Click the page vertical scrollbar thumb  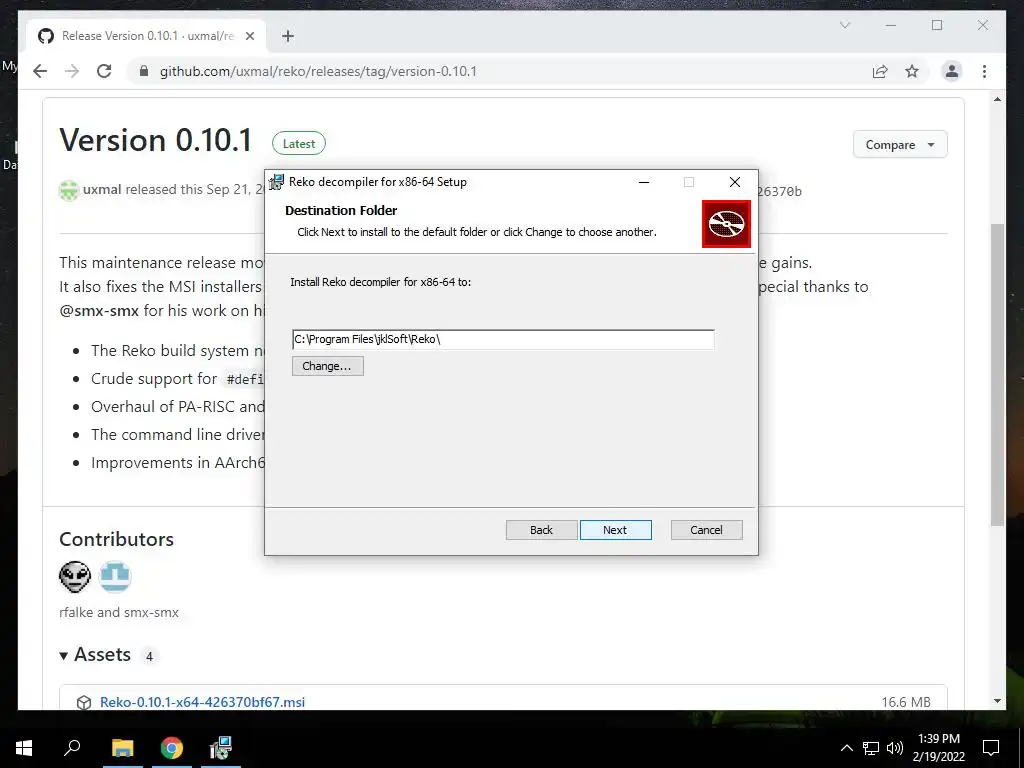tap(997, 375)
